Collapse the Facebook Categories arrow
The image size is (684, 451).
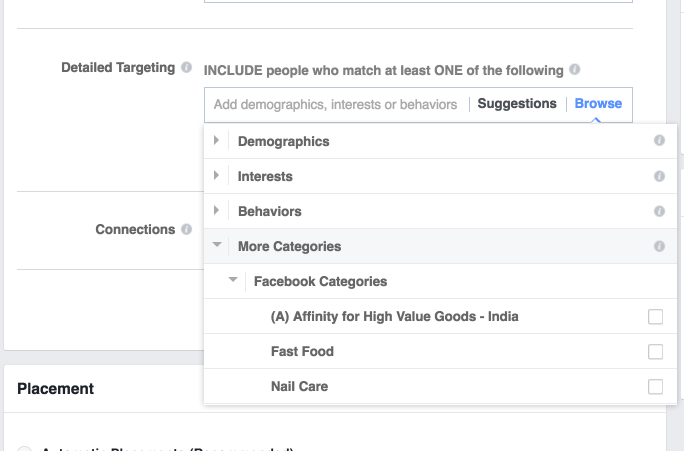pos(233,280)
